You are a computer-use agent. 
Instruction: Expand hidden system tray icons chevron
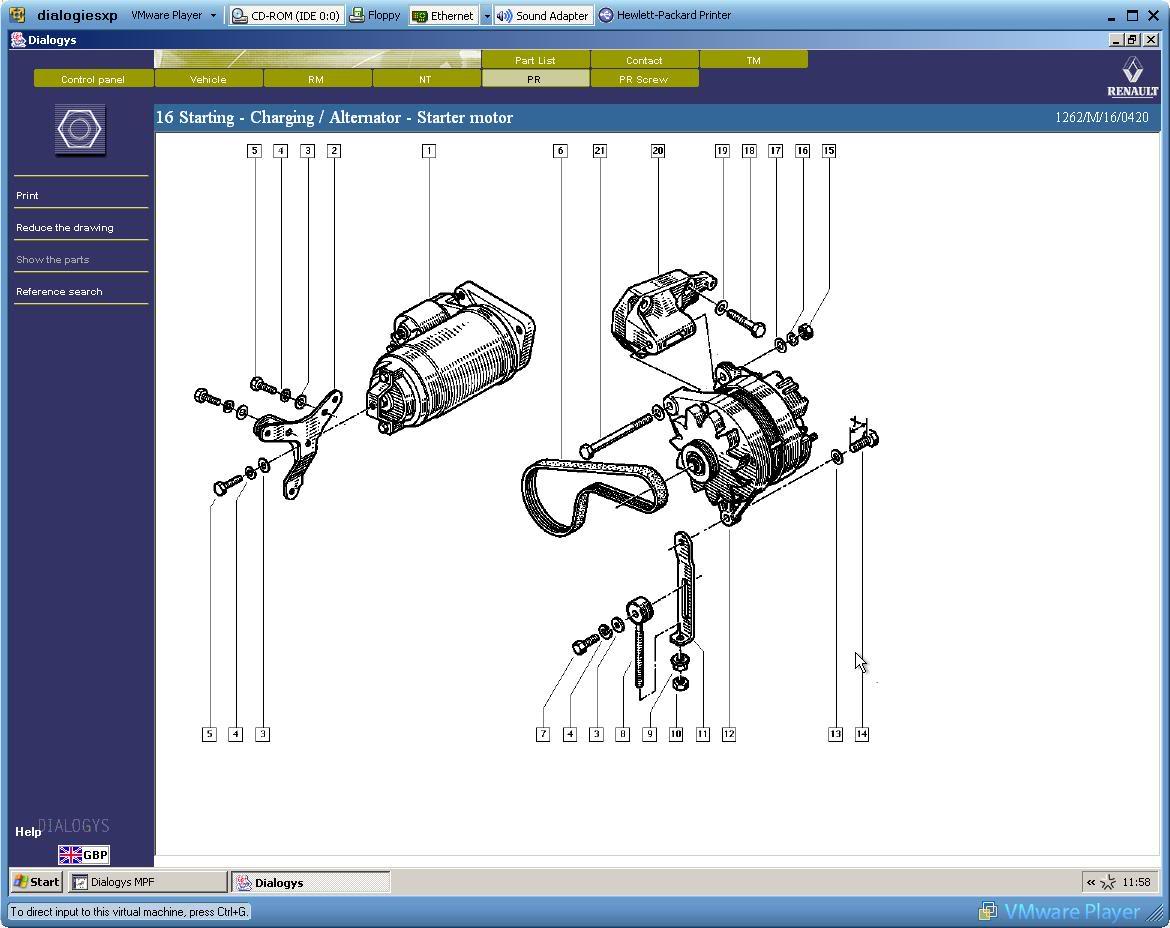(1091, 882)
